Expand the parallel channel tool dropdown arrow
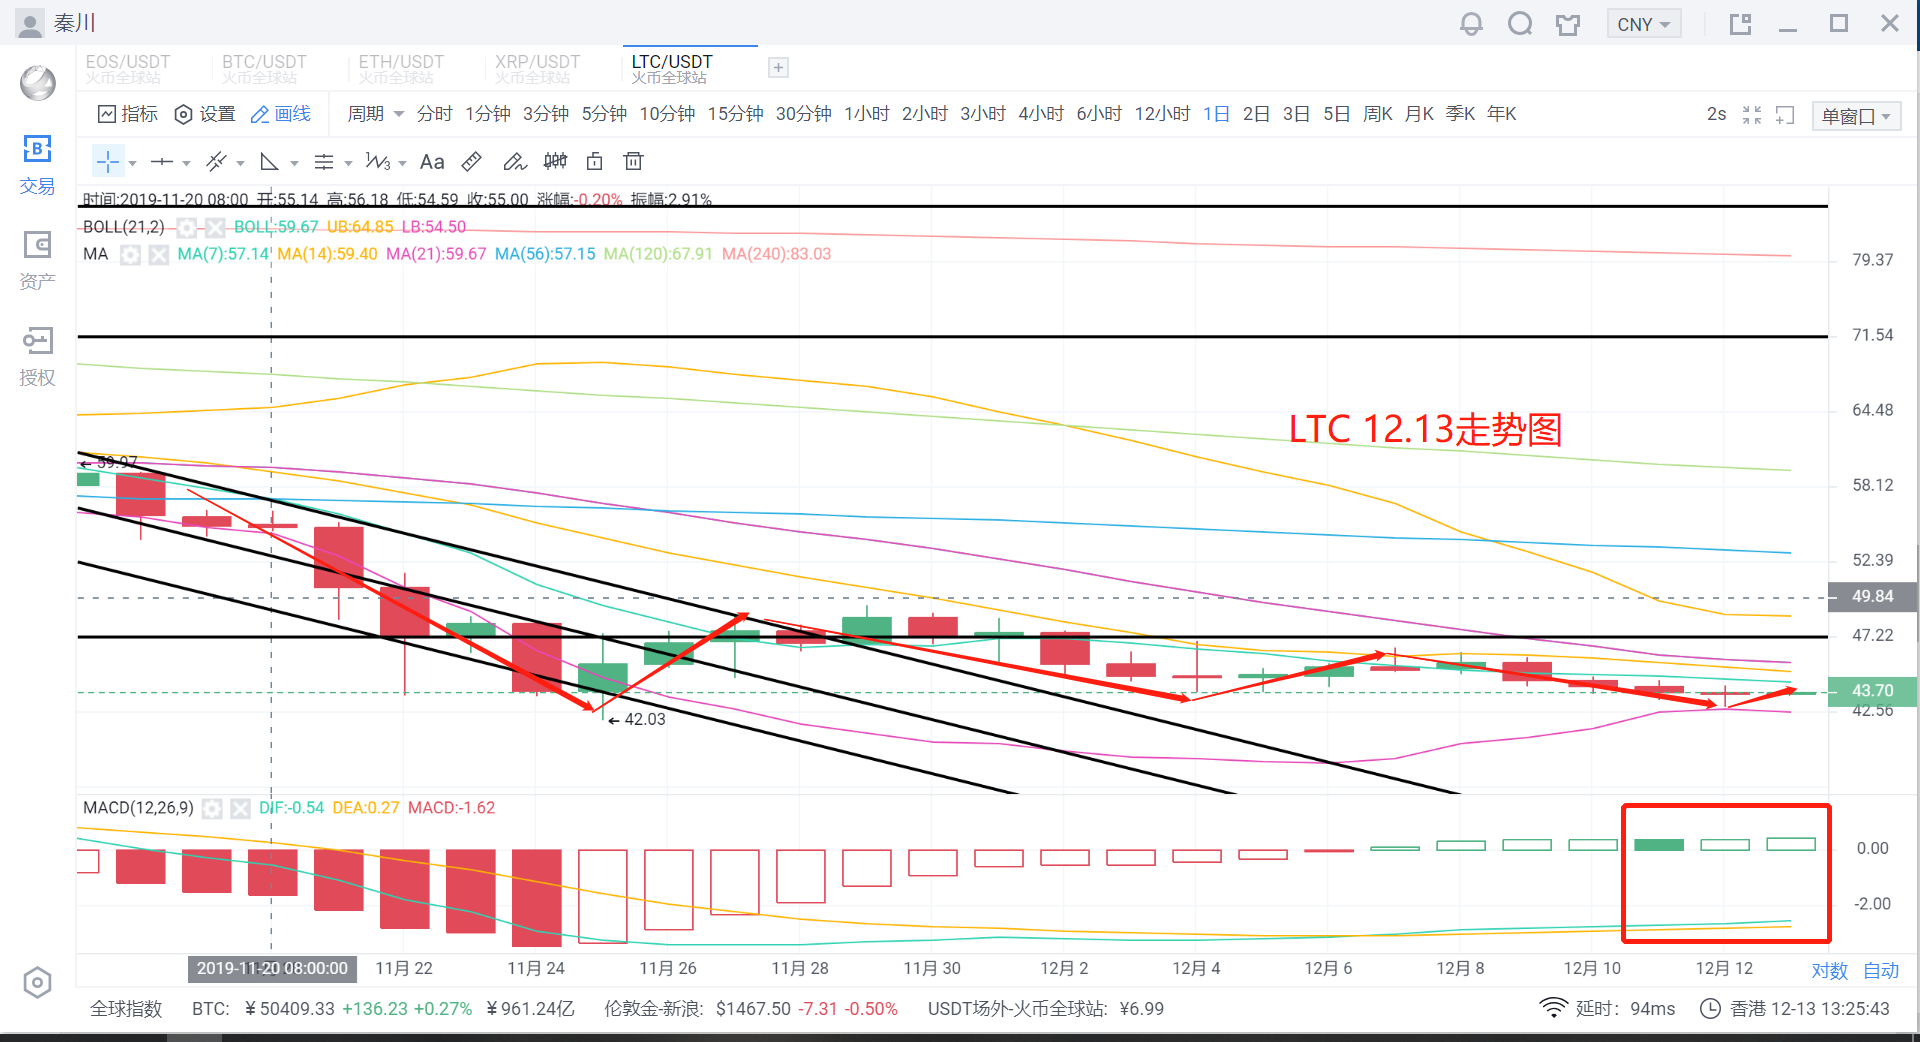Viewport: 1920px width, 1042px height. pyautogui.click(x=241, y=163)
